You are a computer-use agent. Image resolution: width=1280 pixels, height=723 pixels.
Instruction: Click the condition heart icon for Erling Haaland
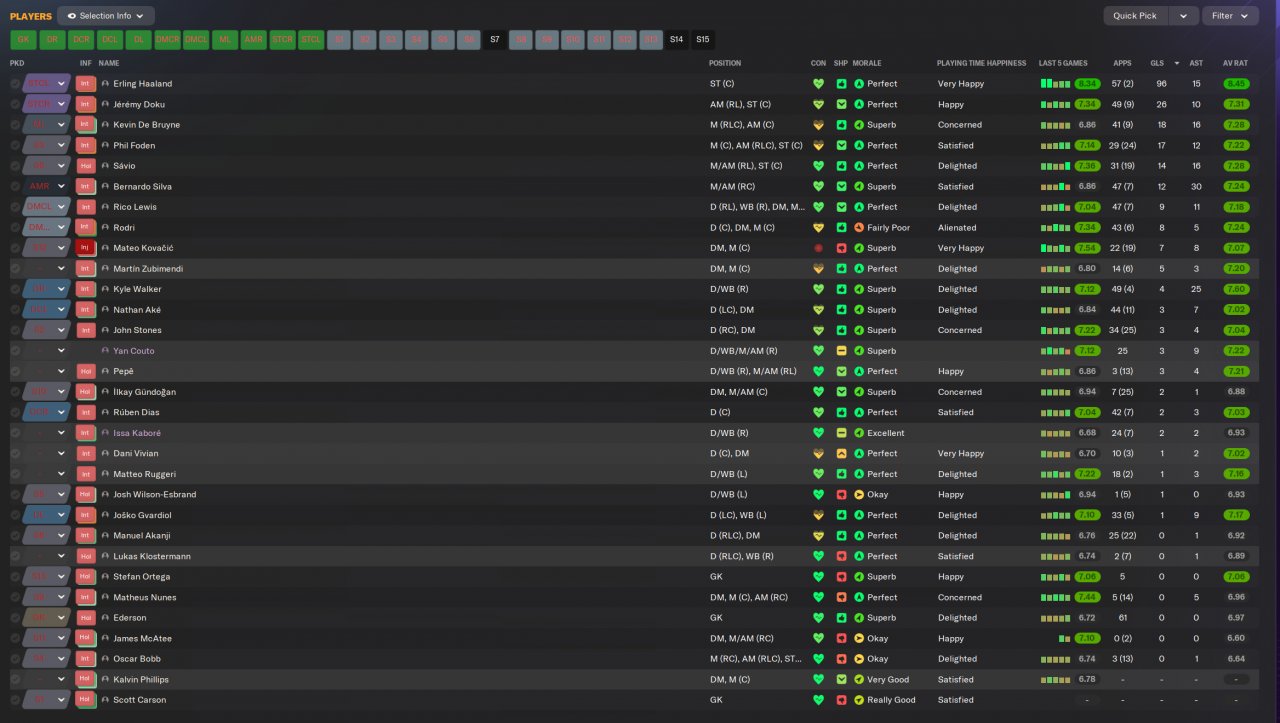click(x=818, y=84)
